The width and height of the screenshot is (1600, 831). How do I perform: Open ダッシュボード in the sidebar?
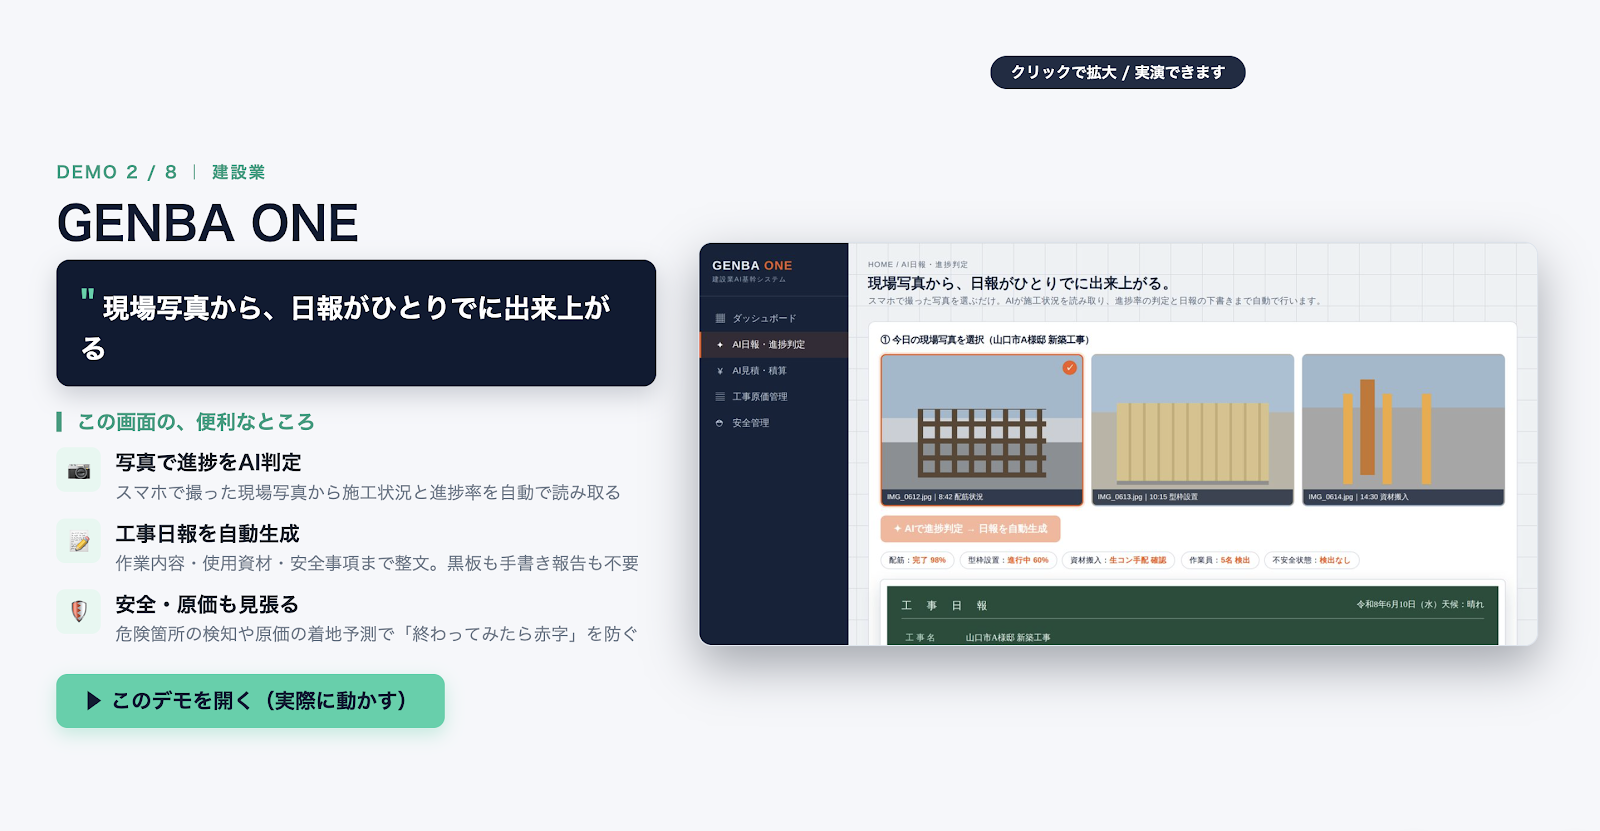774,318
